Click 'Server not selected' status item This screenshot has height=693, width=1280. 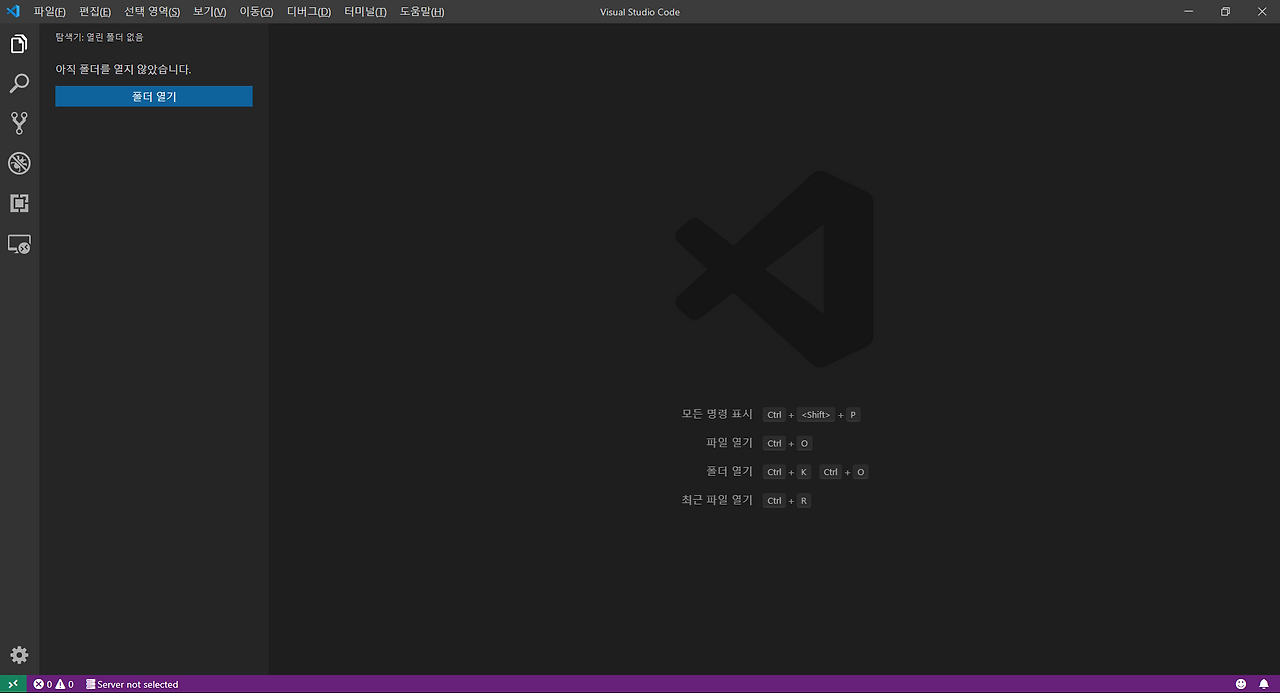click(x=132, y=684)
